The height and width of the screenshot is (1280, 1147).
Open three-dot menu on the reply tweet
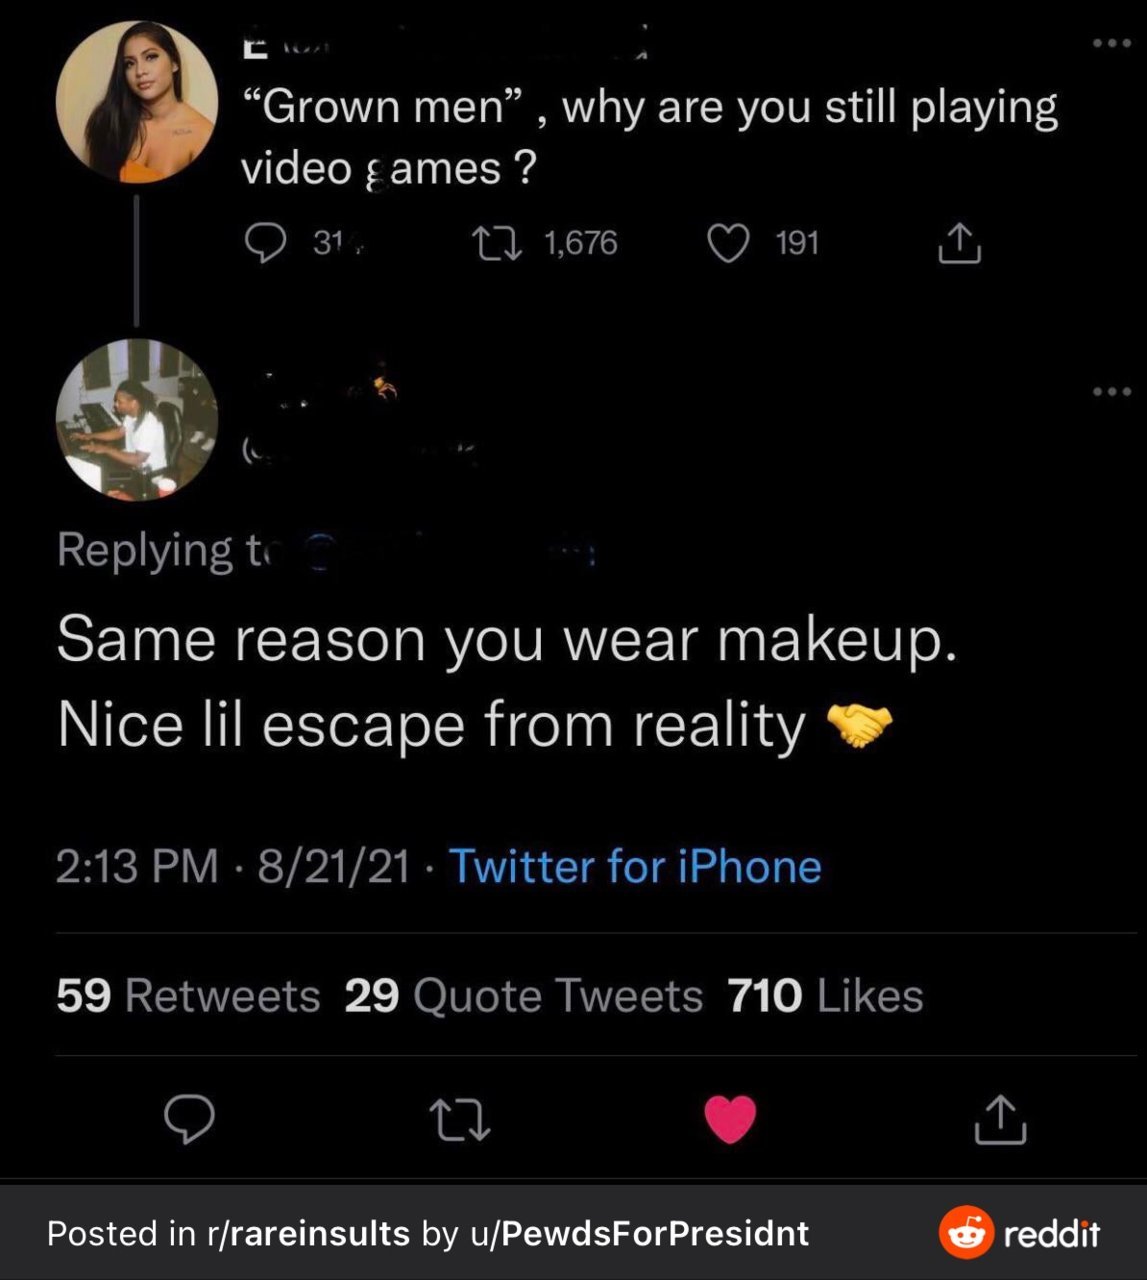(x=1112, y=391)
